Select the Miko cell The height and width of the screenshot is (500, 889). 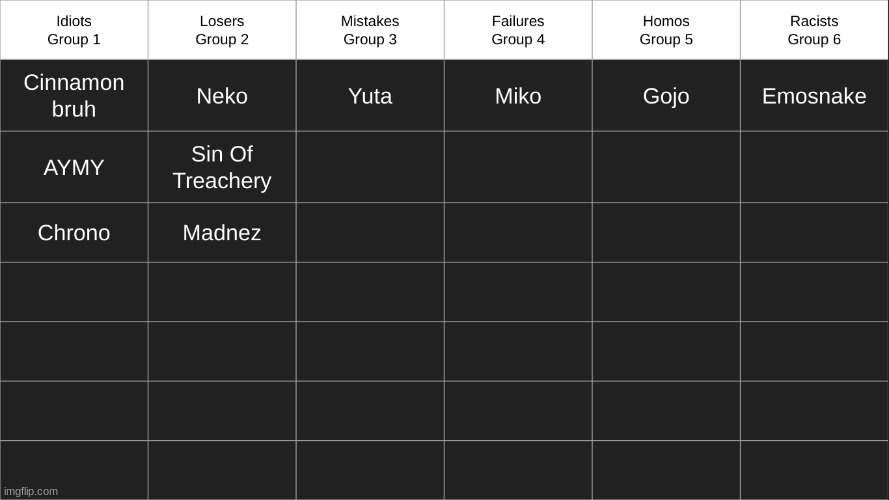(518, 96)
